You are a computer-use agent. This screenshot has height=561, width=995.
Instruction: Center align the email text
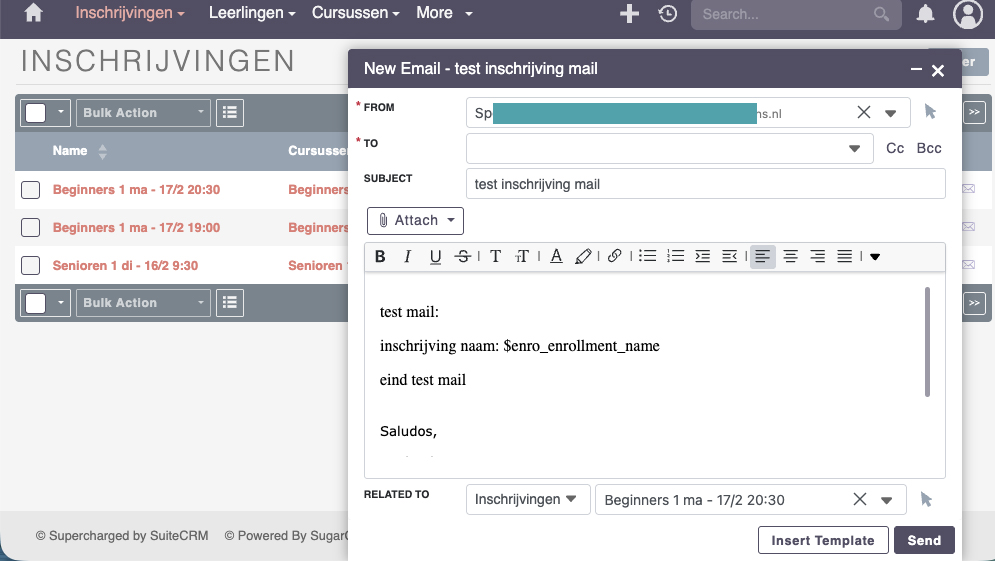[x=790, y=257]
